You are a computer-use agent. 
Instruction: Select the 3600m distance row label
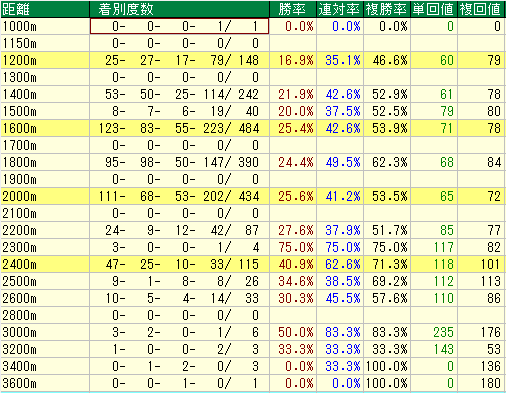pyautogui.click(x=19, y=383)
